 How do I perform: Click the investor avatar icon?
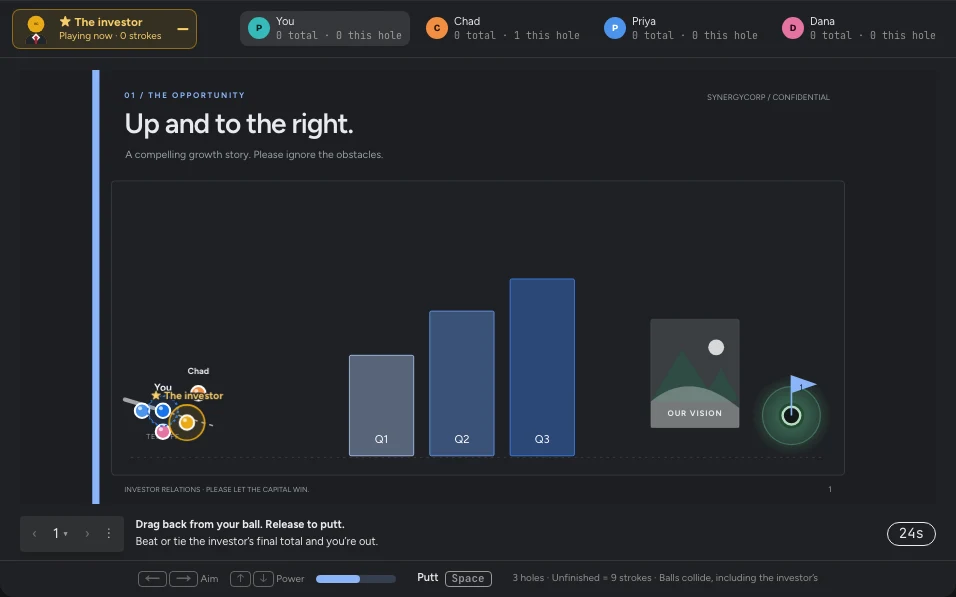pyautogui.click(x=36, y=29)
